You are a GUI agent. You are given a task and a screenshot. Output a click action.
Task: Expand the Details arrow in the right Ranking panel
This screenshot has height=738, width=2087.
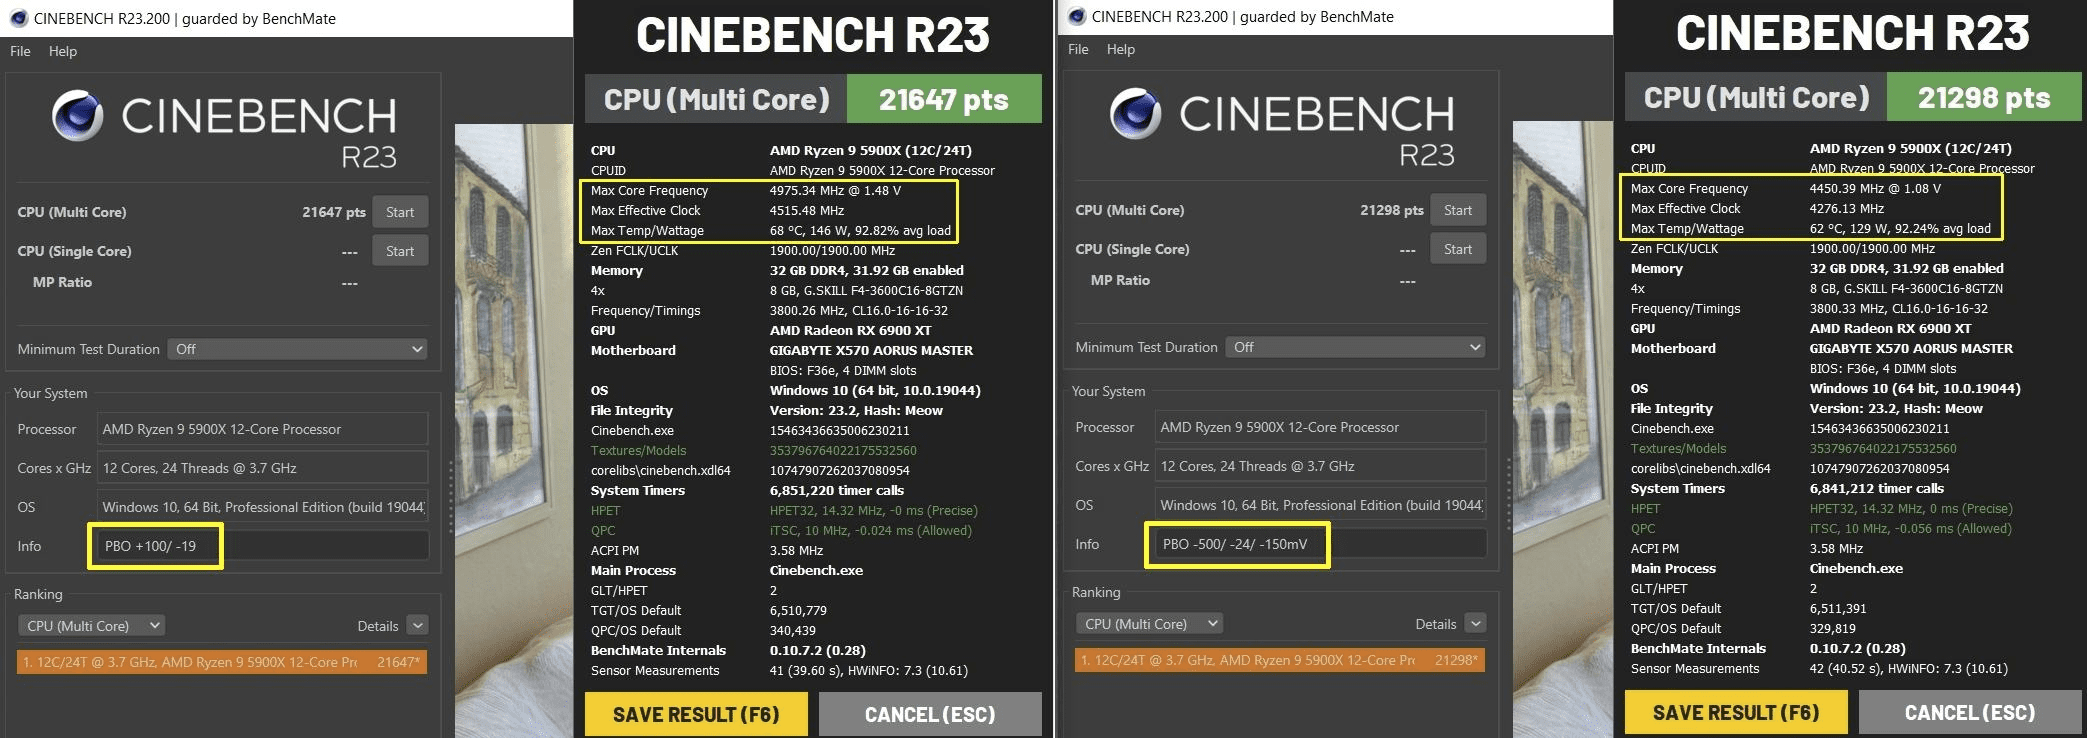coord(1475,624)
